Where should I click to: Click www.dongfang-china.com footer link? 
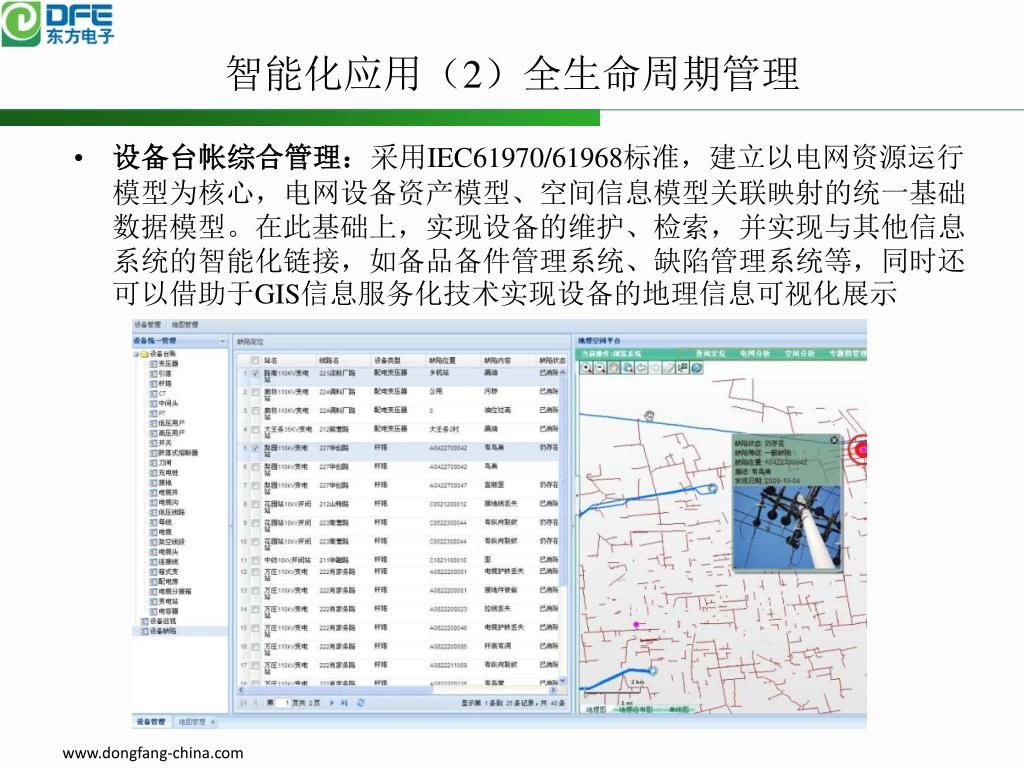point(153,753)
